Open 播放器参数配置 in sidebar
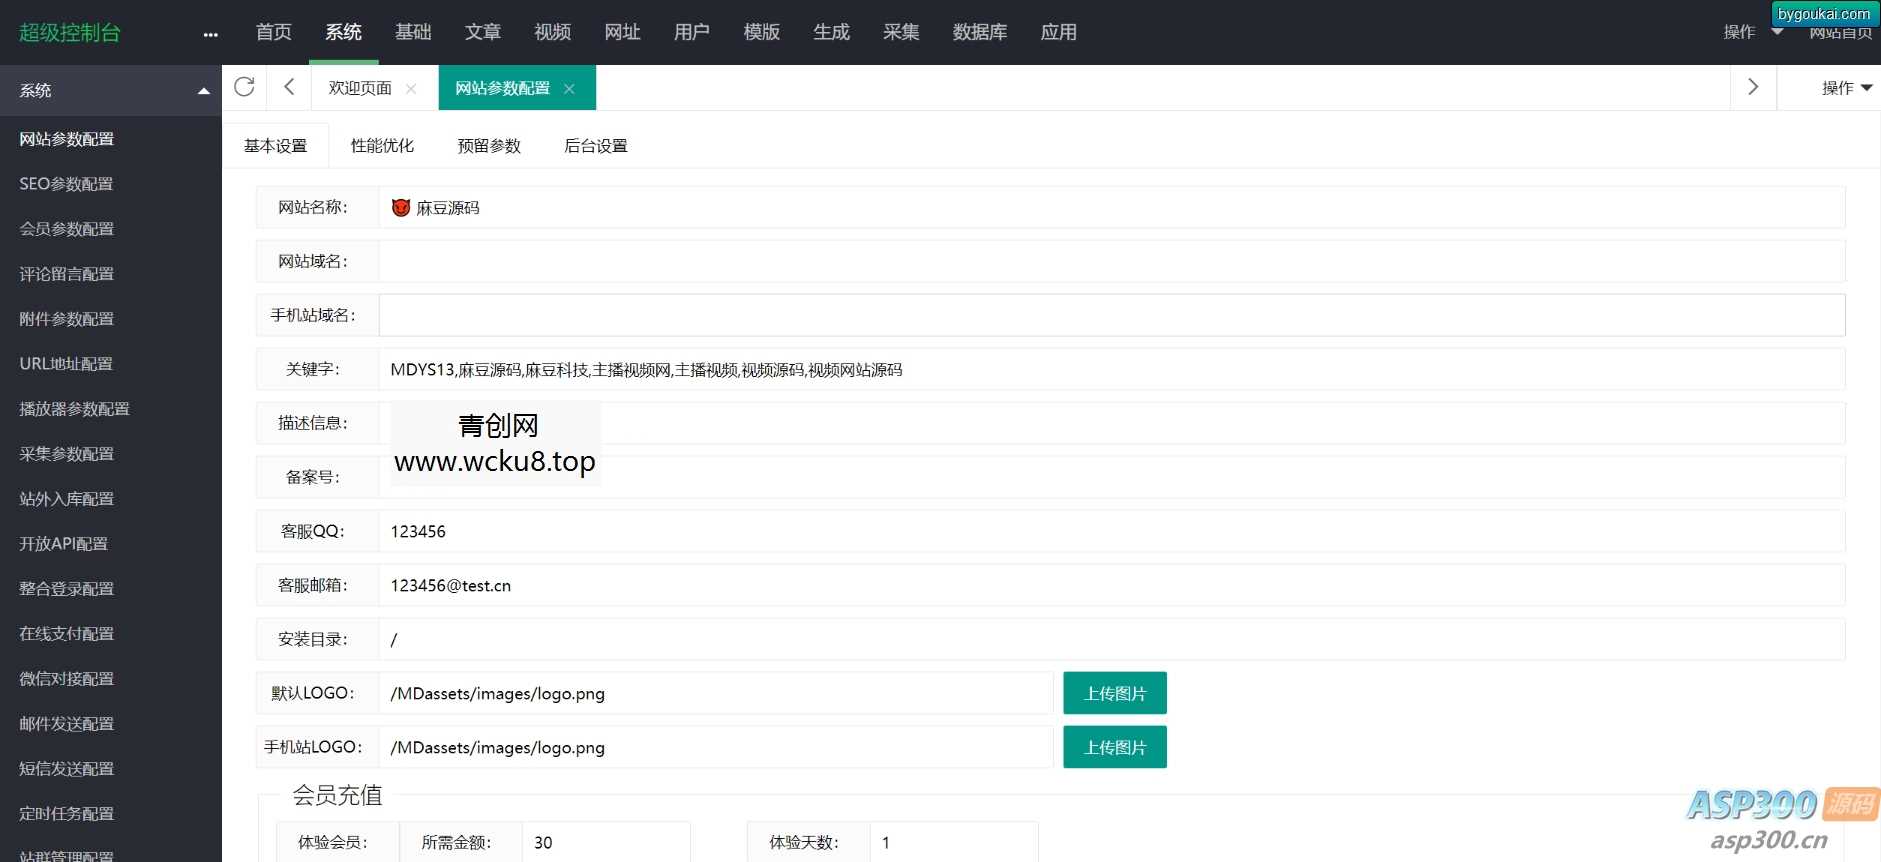 coord(74,409)
